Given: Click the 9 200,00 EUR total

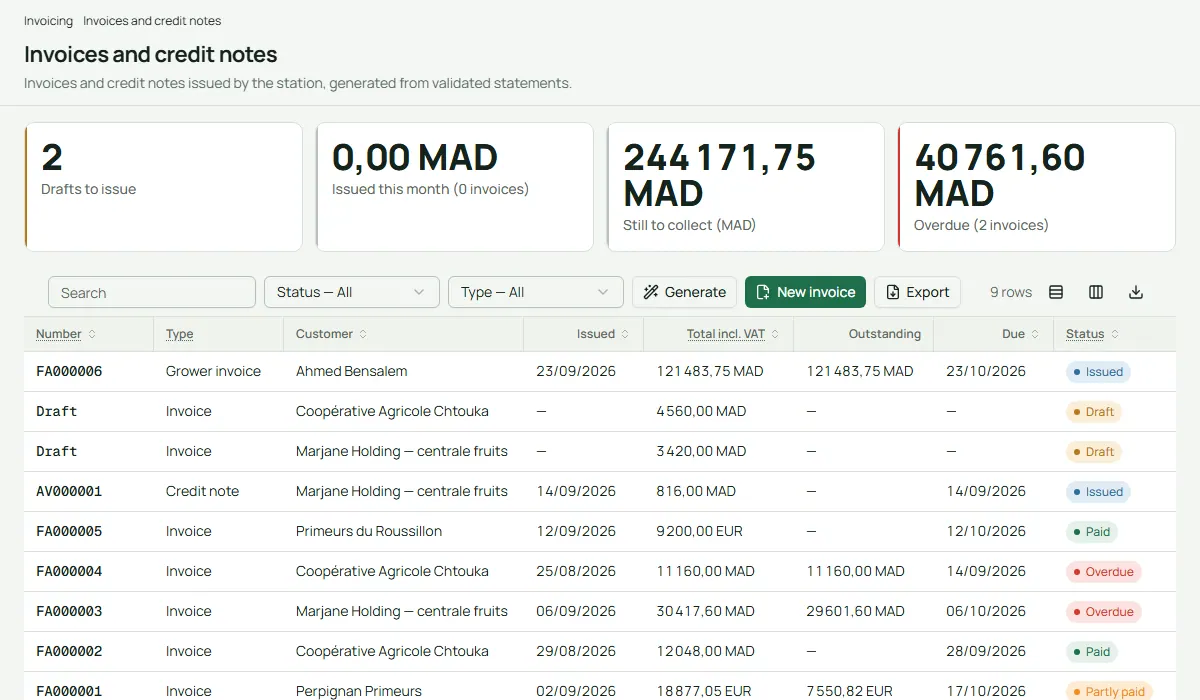Looking at the screenshot, I should pos(700,531).
